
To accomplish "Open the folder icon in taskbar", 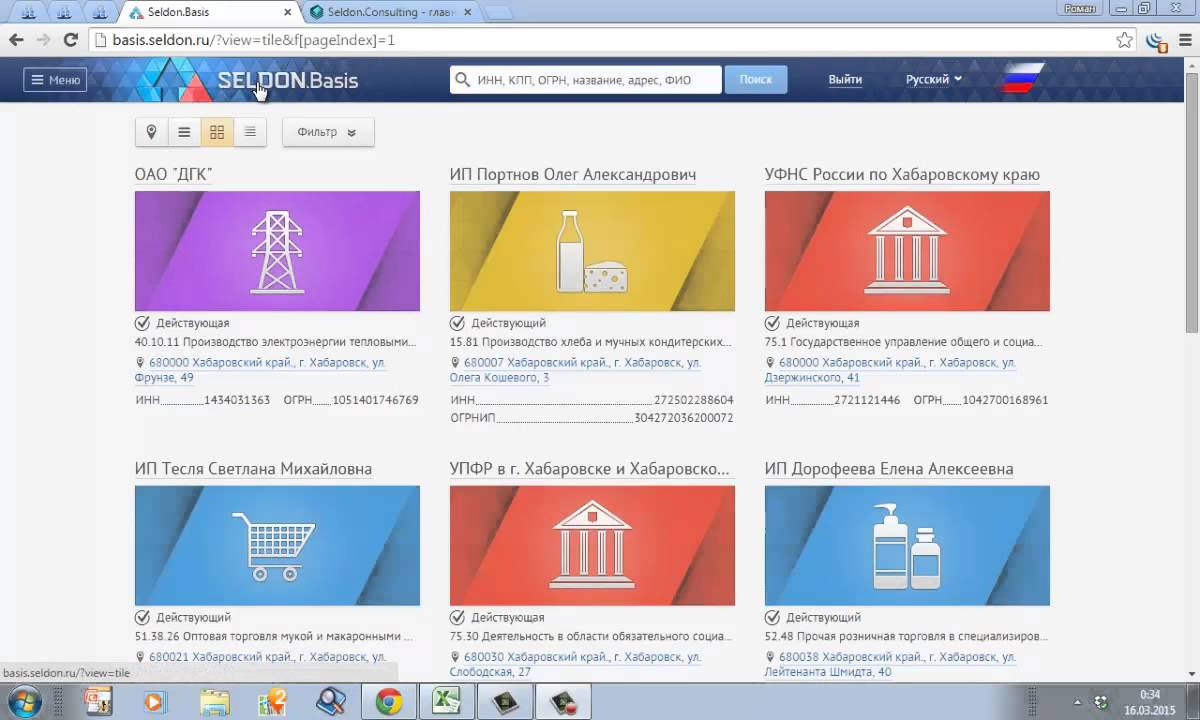I will [215, 702].
